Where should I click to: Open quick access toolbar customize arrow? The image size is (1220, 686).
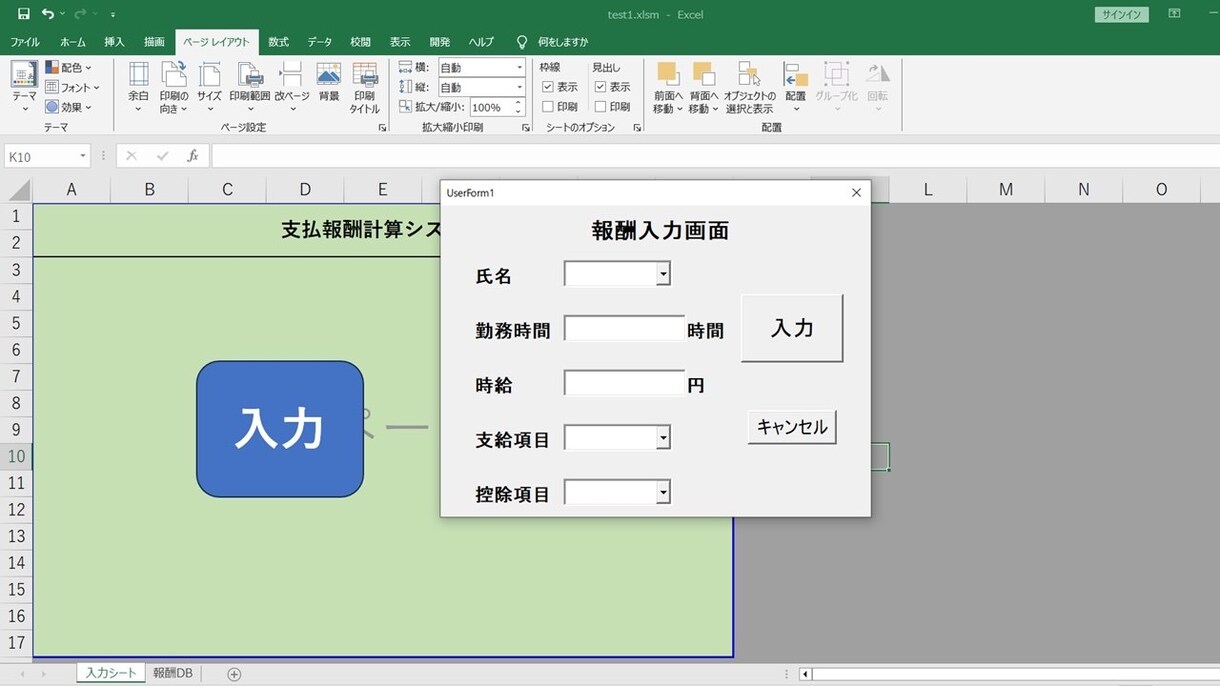[113, 15]
